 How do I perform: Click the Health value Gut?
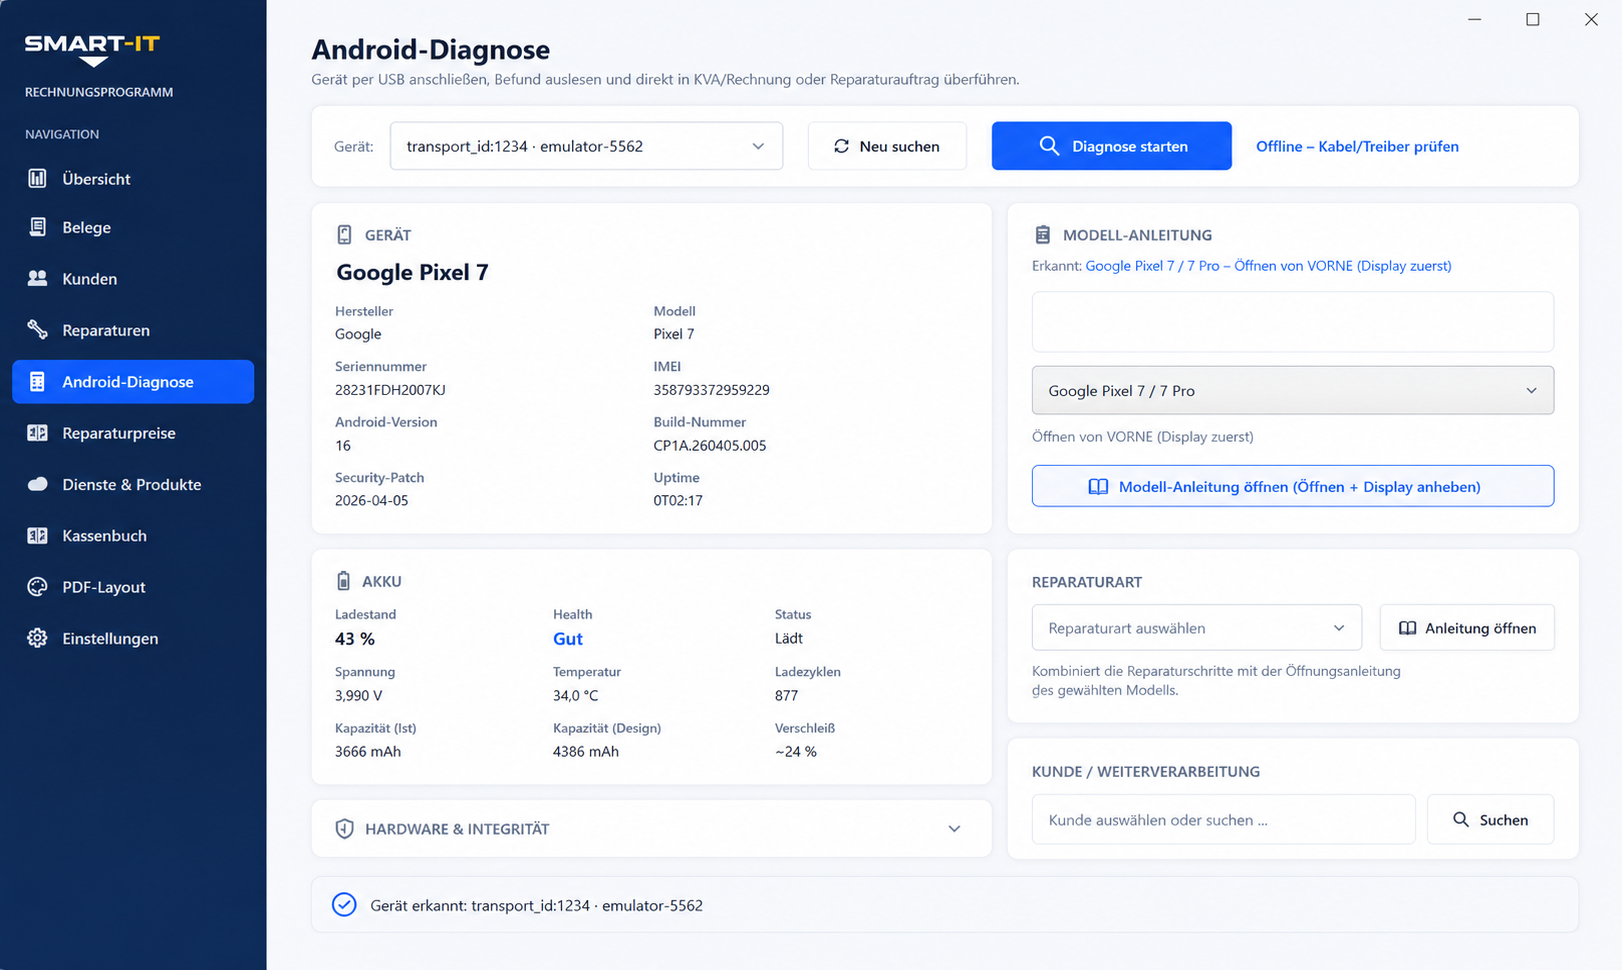coord(567,638)
